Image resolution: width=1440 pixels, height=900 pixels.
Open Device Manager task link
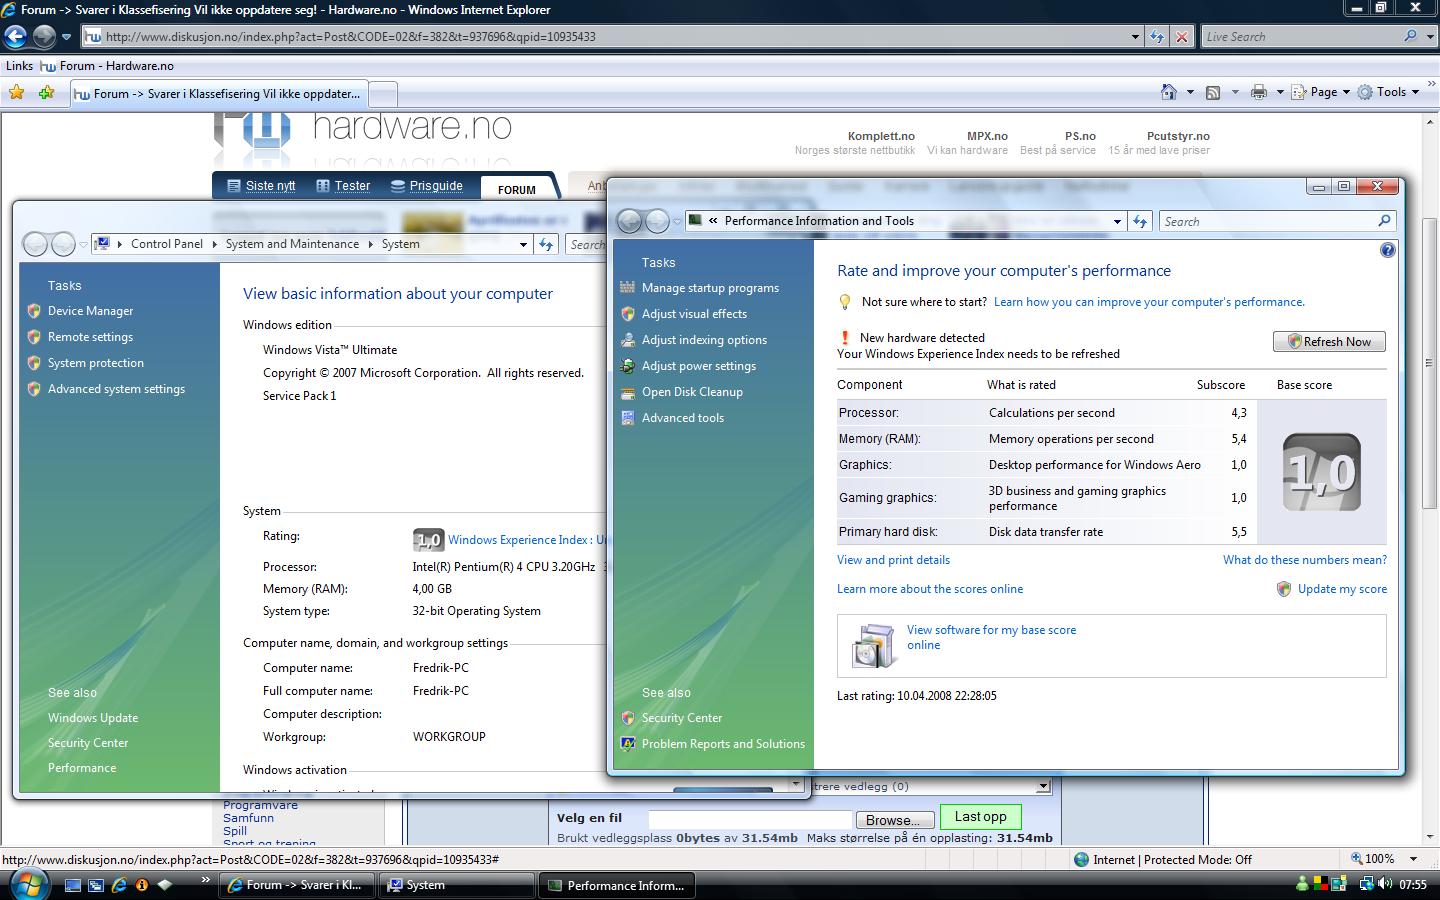[x=90, y=311]
